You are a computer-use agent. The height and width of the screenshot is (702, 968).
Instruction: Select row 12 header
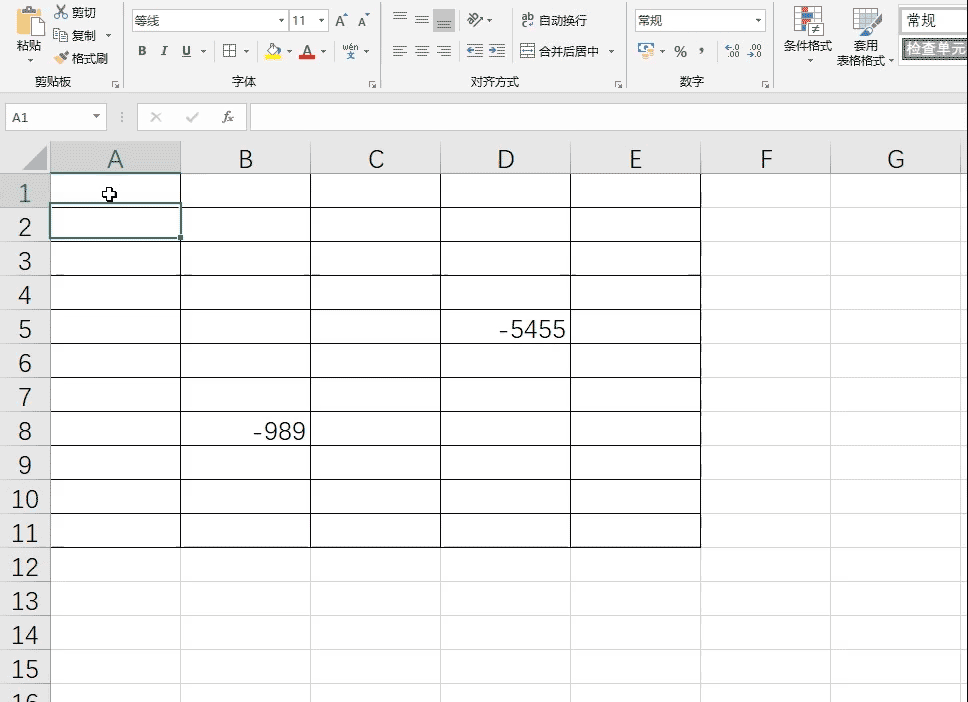(x=25, y=566)
